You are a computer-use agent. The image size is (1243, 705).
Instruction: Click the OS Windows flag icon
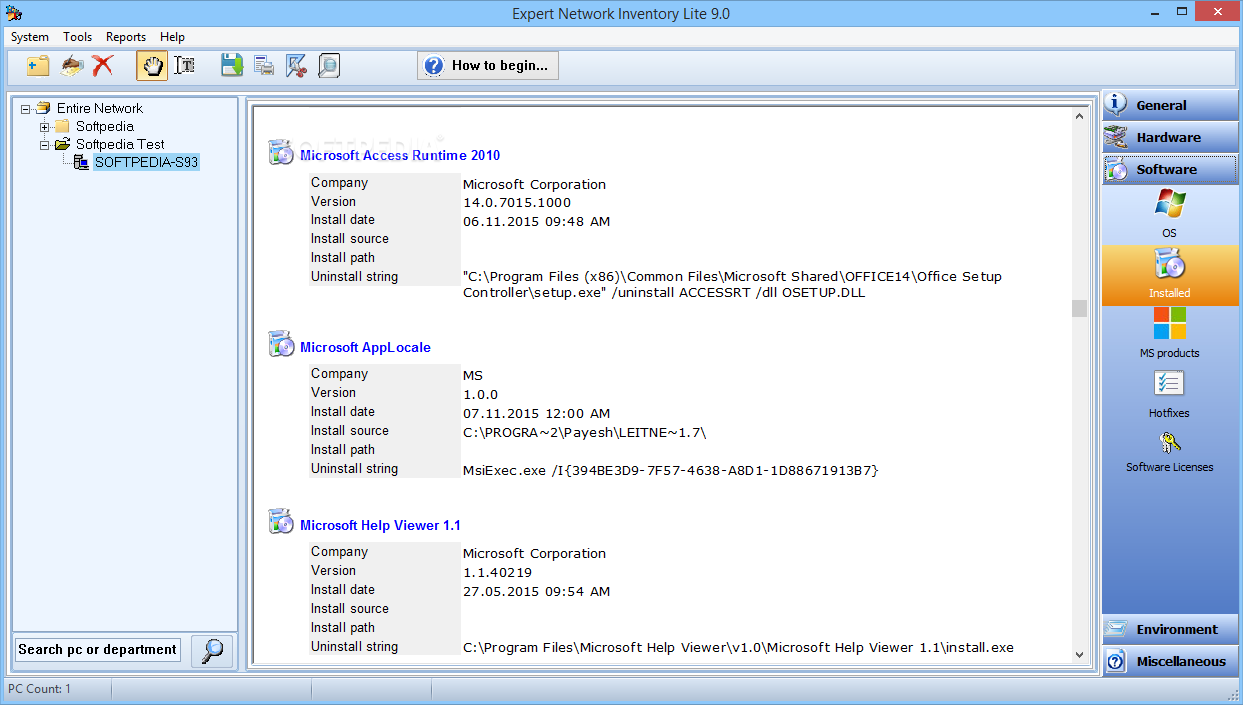click(x=1169, y=204)
